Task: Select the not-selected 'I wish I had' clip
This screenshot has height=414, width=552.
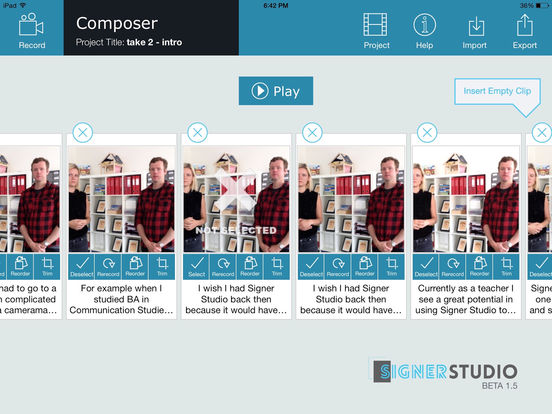Action: pos(196,267)
